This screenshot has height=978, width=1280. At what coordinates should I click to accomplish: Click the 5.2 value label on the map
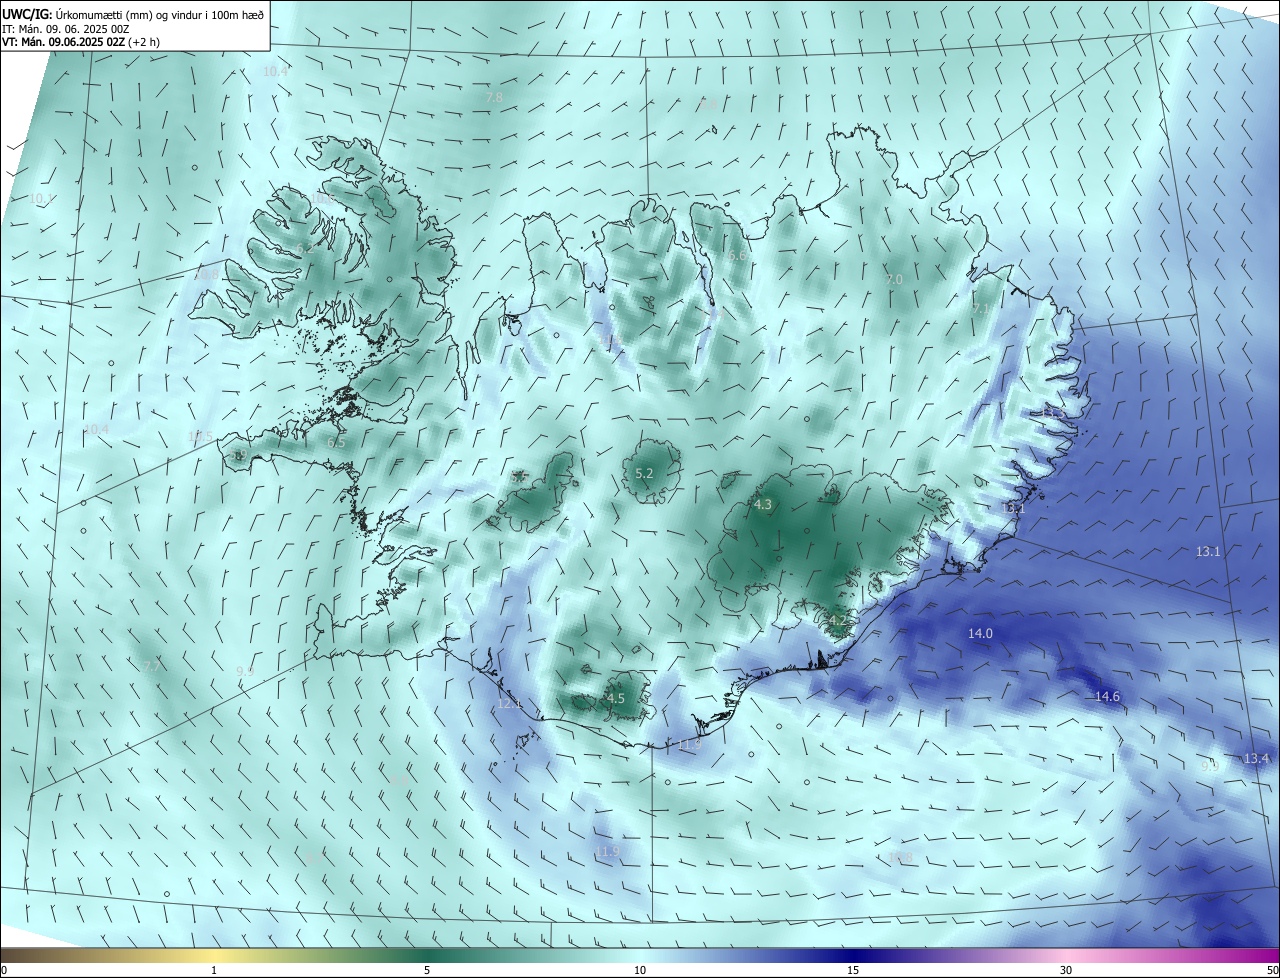pos(644,473)
